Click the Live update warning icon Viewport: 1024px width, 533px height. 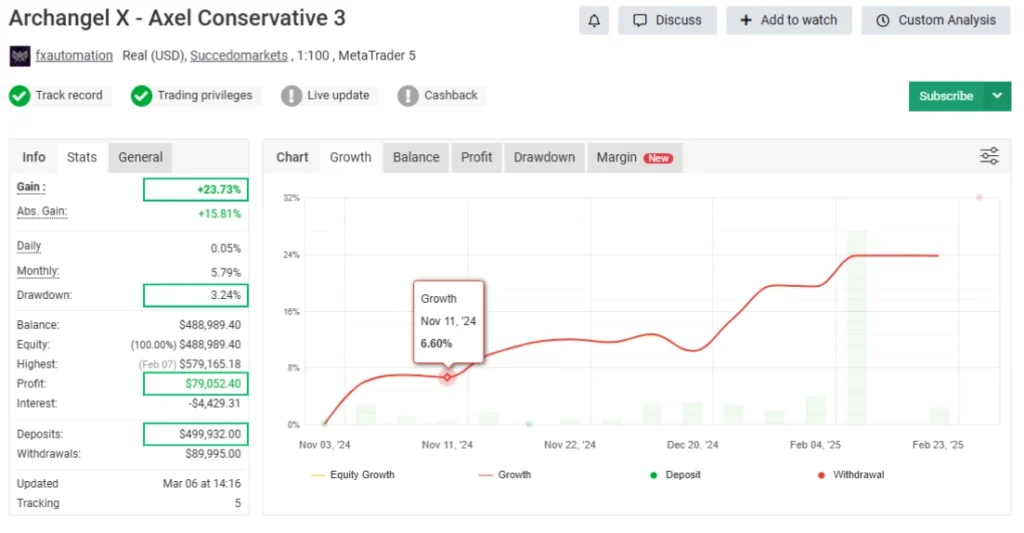tap(291, 96)
